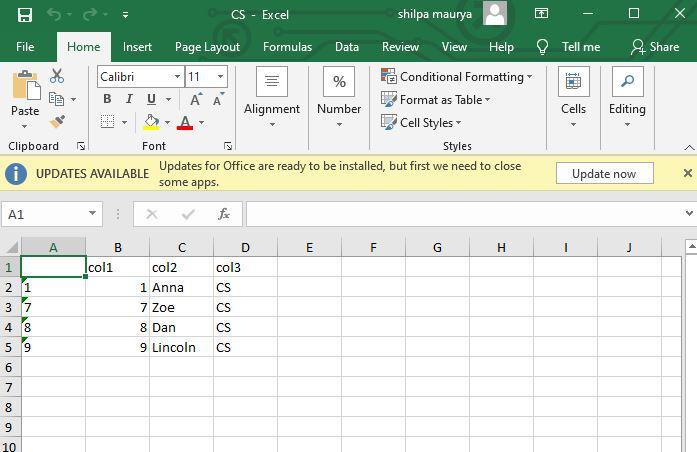Open the Borders dropdown arrow

point(124,122)
